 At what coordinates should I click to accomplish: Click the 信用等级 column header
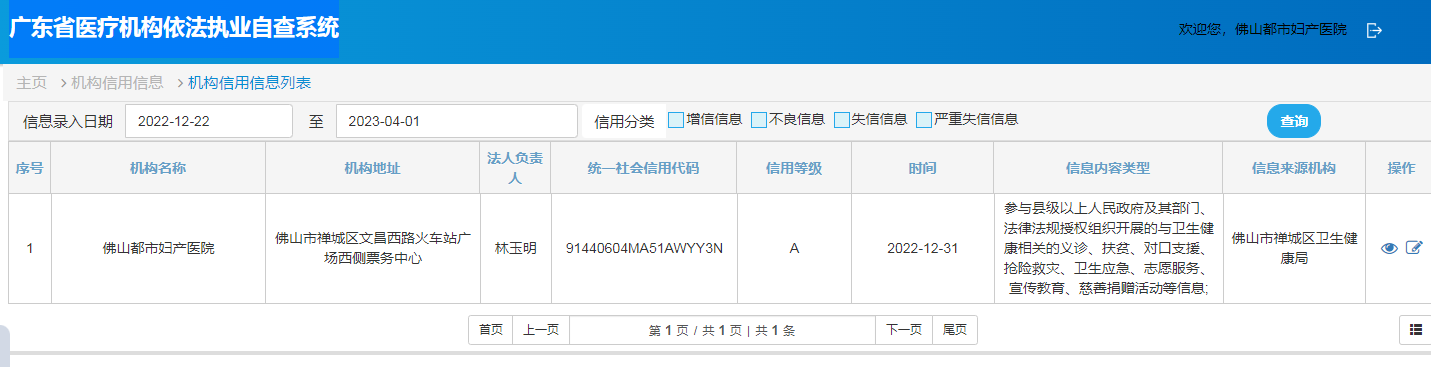click(794, 168)
